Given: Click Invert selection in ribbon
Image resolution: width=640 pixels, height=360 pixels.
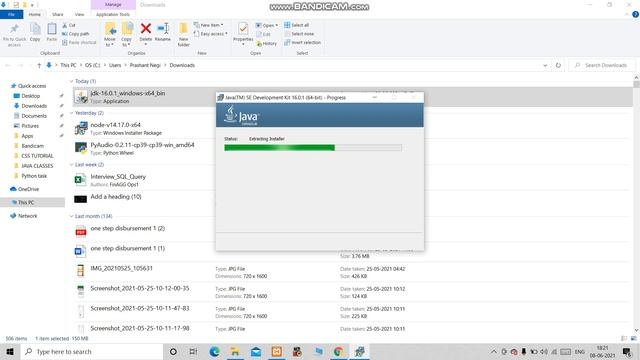Looking at the screenshot, I should (x=302, y=42).
